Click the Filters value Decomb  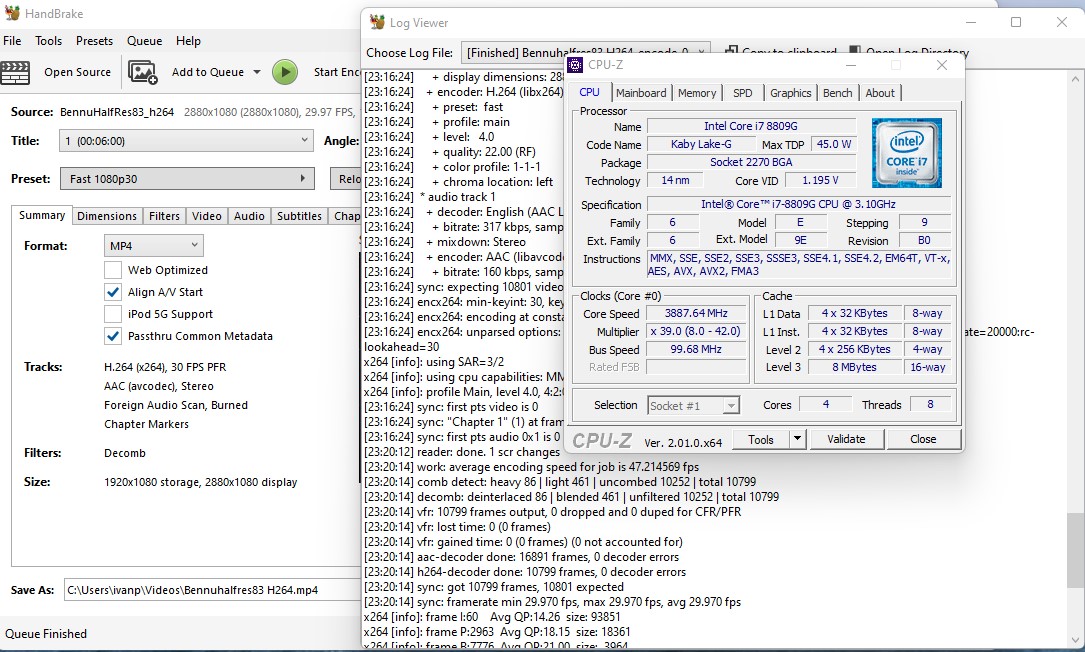(x=125, y=453)
